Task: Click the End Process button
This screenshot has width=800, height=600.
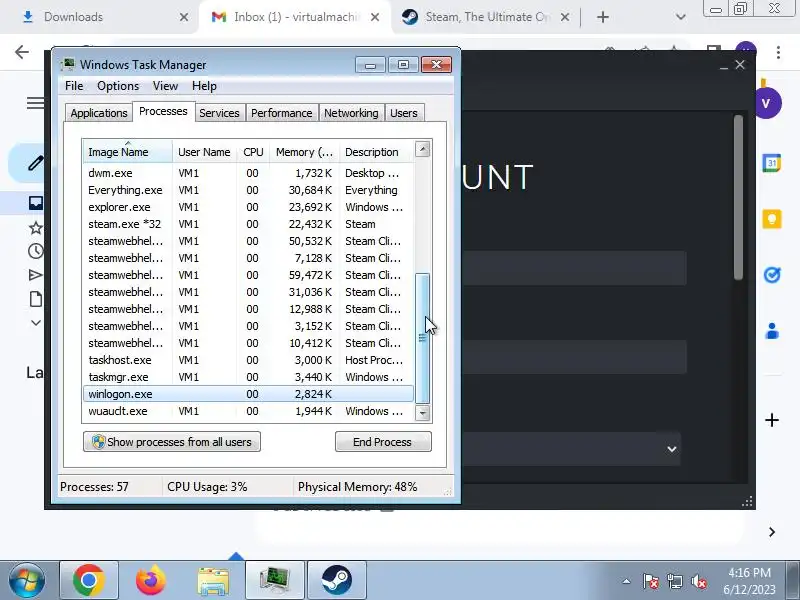Action: (383, 442)
